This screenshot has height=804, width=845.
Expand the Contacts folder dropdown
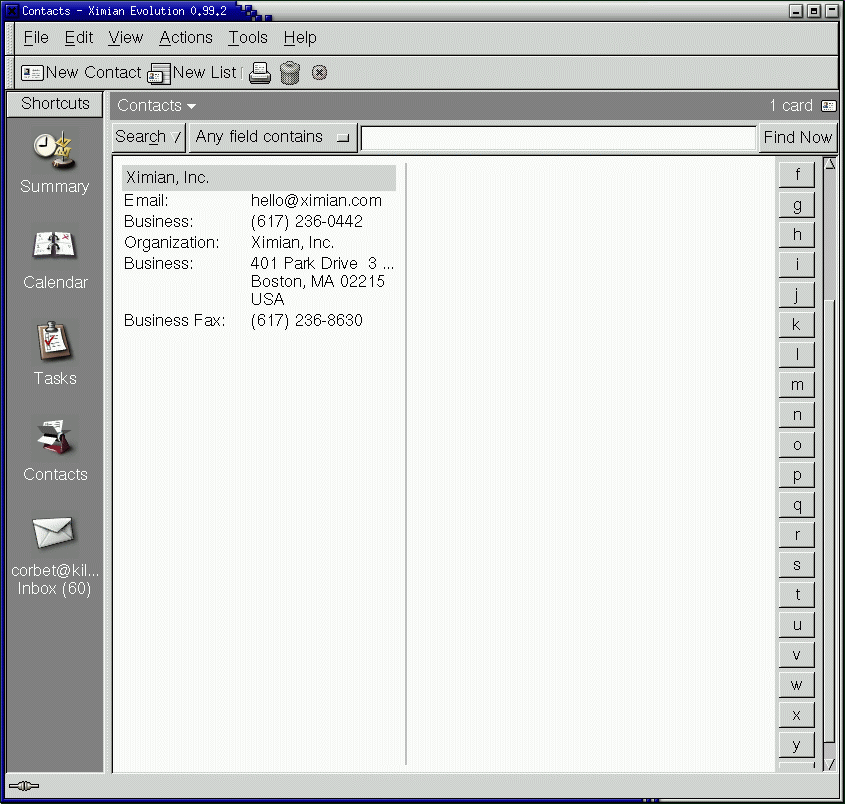click(x=156, y=106)
